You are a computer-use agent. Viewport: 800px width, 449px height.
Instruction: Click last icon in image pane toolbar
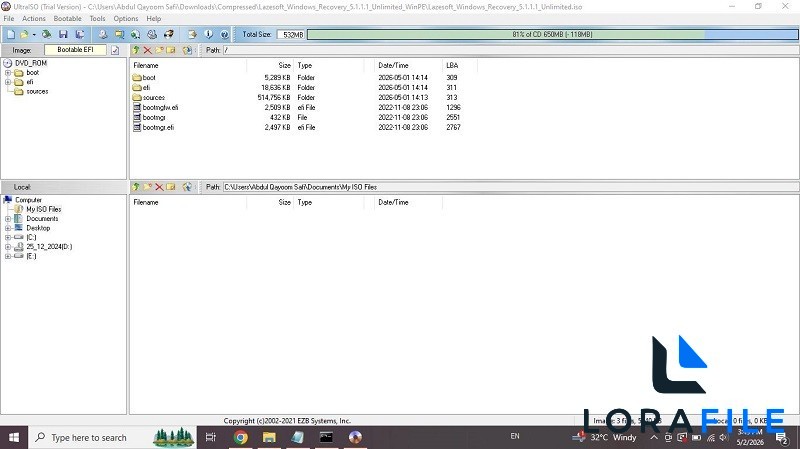click(187, 50)
